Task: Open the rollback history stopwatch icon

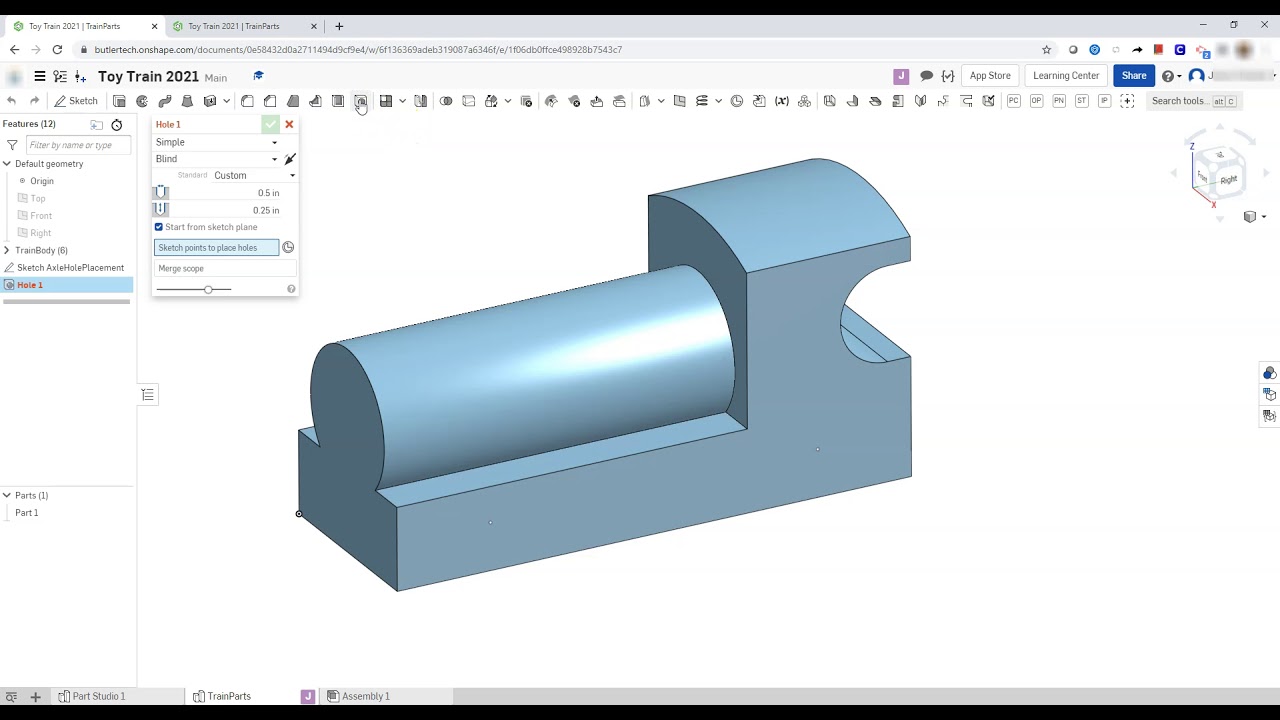Action: point(117,124)
